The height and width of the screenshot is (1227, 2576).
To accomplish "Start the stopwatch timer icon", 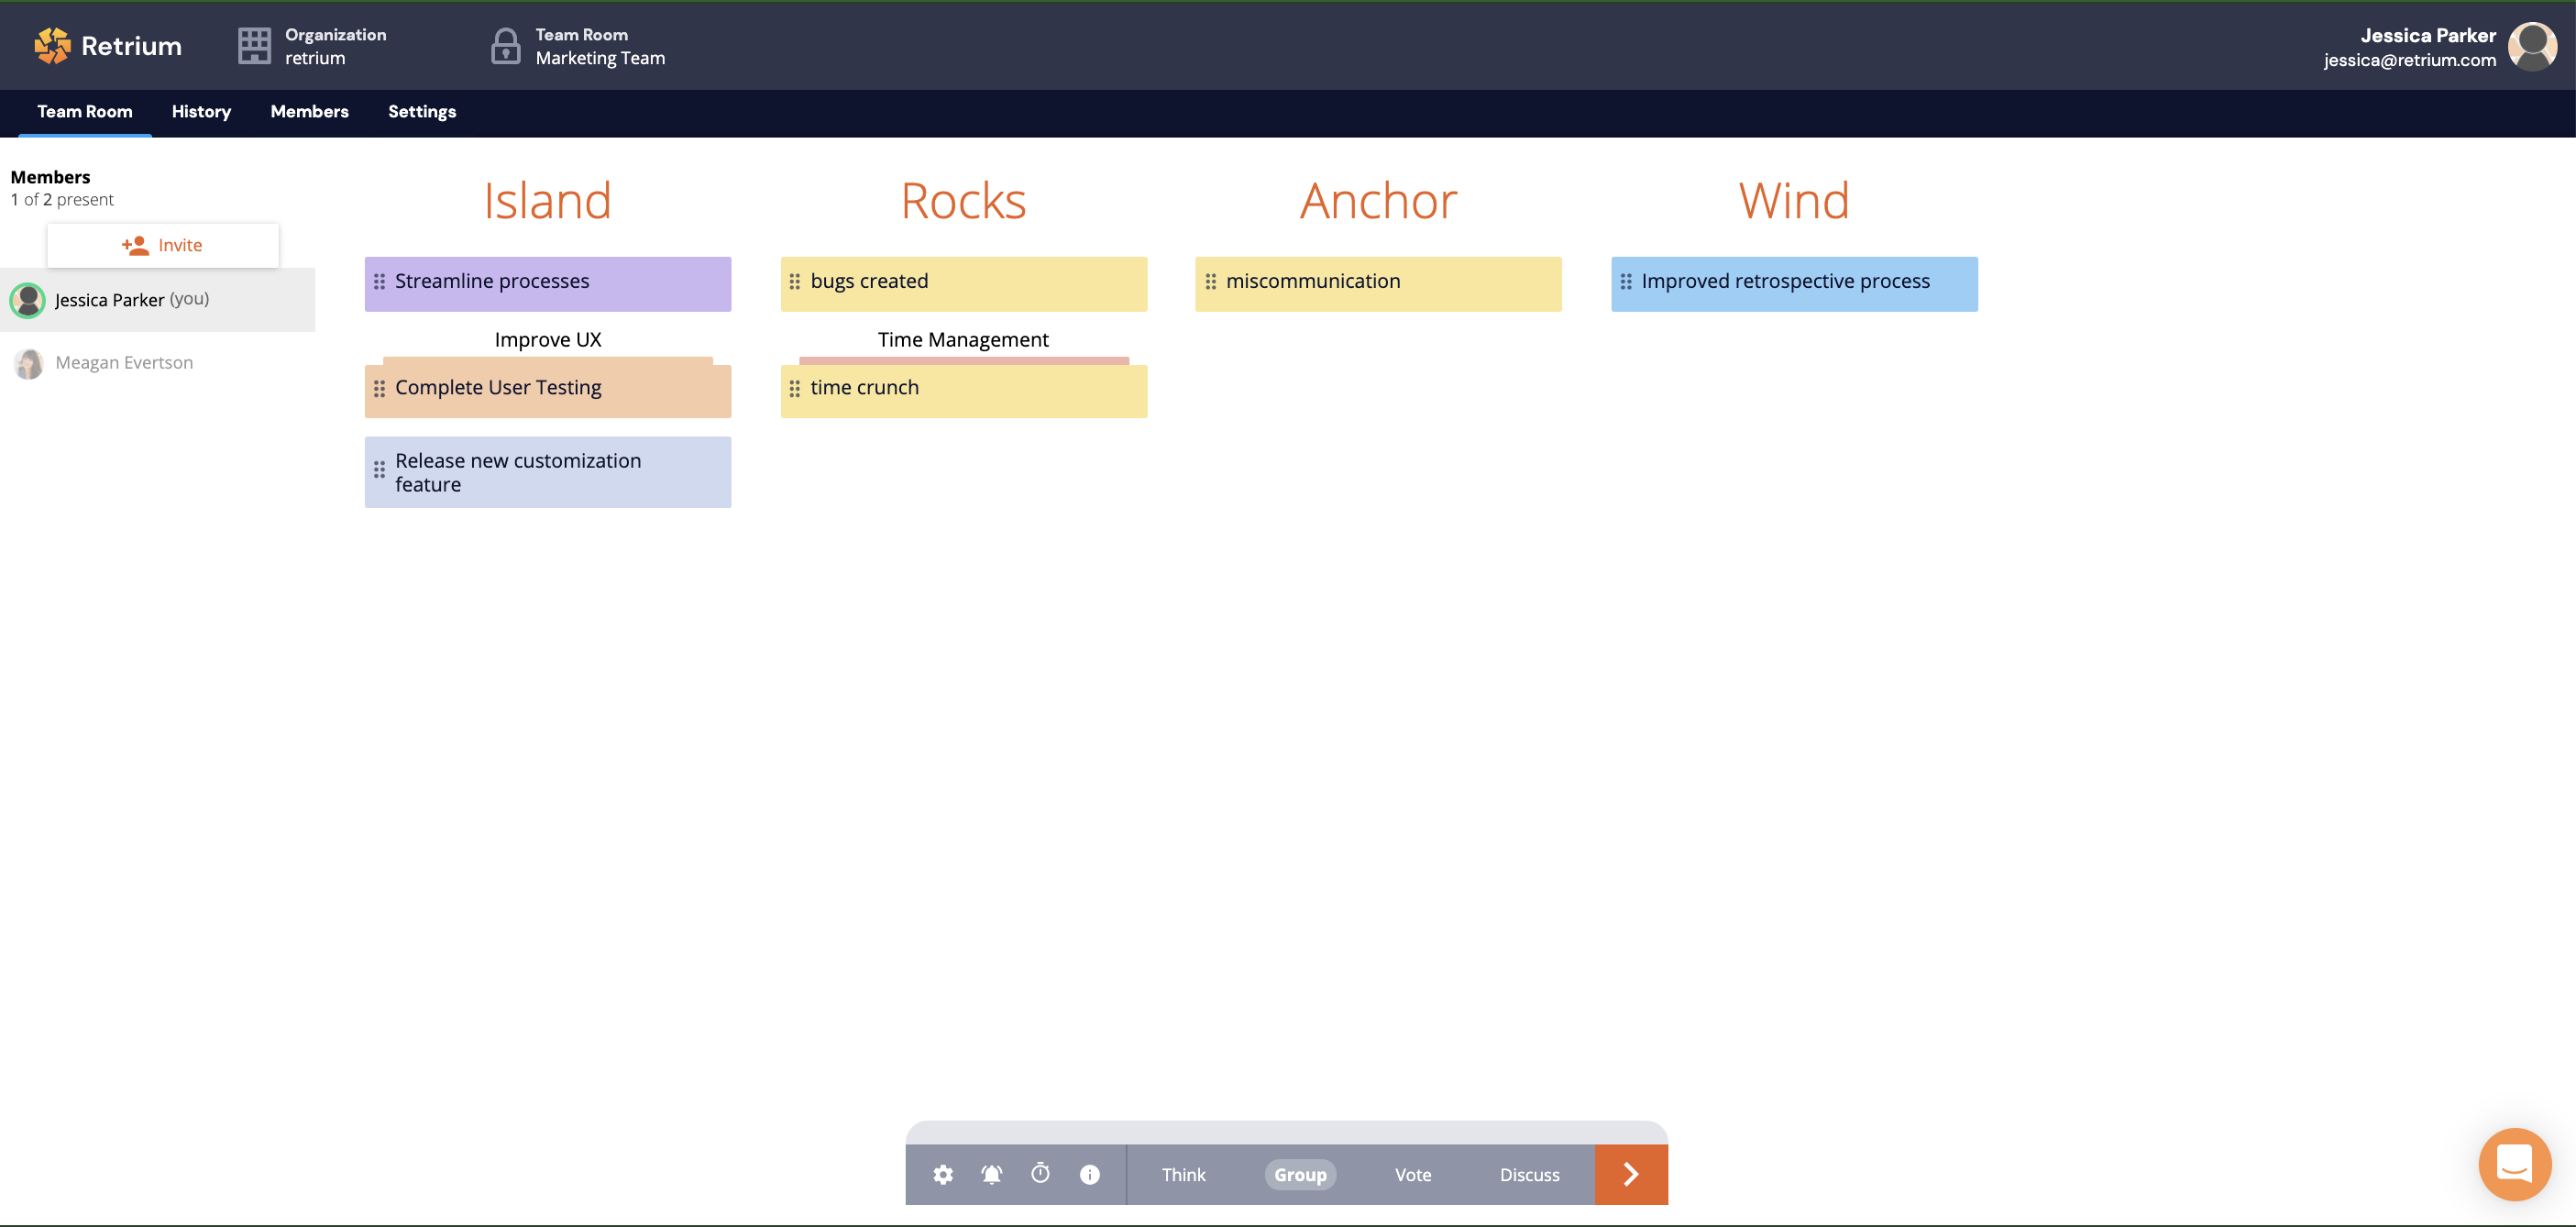I will coord(1040,1173).
